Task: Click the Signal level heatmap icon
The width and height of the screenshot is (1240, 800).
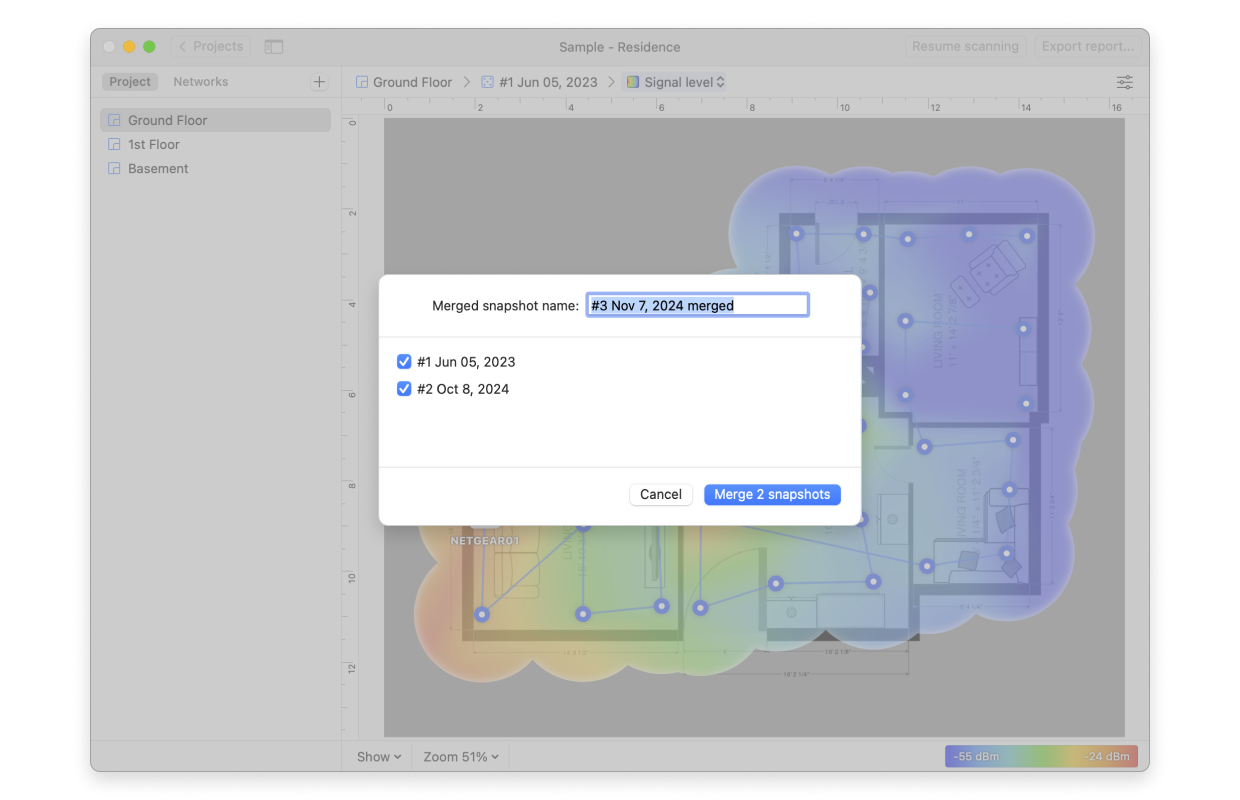Action: click(x=633, y=82)
